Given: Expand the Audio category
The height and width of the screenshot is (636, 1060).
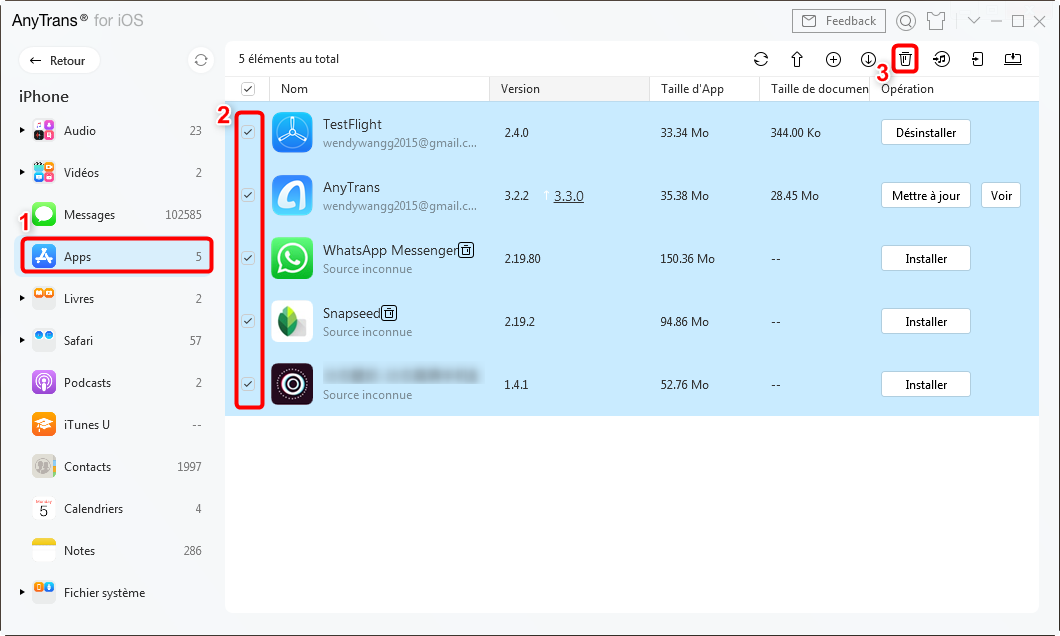Looking at the screenshot, I should click(x=22, y=131).
